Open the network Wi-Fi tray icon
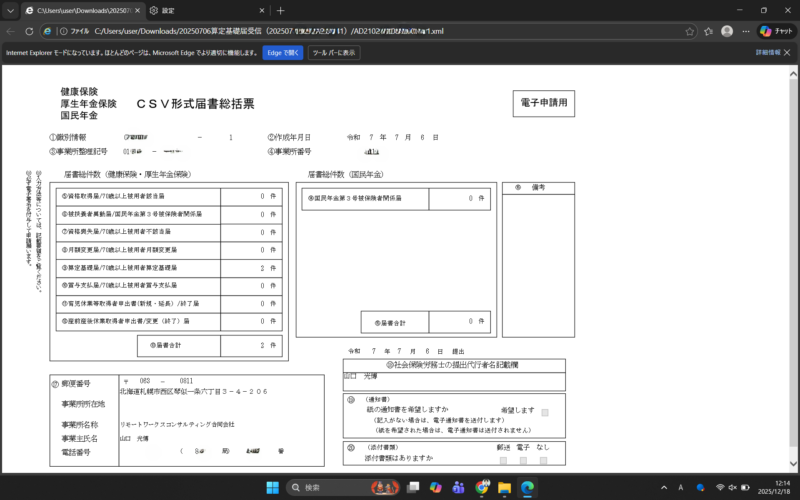This screenshot has height=500, width=800. point(720,488)
